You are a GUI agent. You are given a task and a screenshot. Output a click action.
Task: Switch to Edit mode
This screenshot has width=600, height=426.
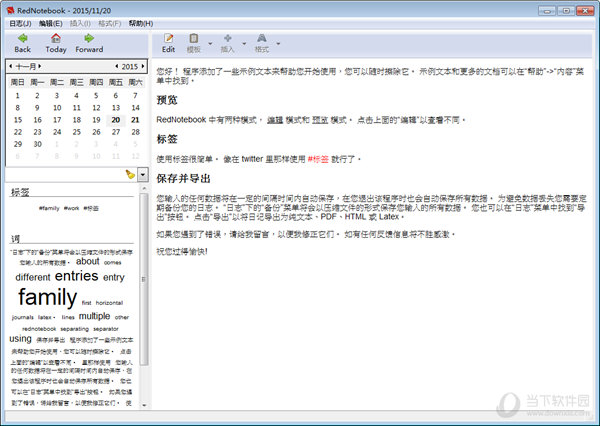pos(168,43)
